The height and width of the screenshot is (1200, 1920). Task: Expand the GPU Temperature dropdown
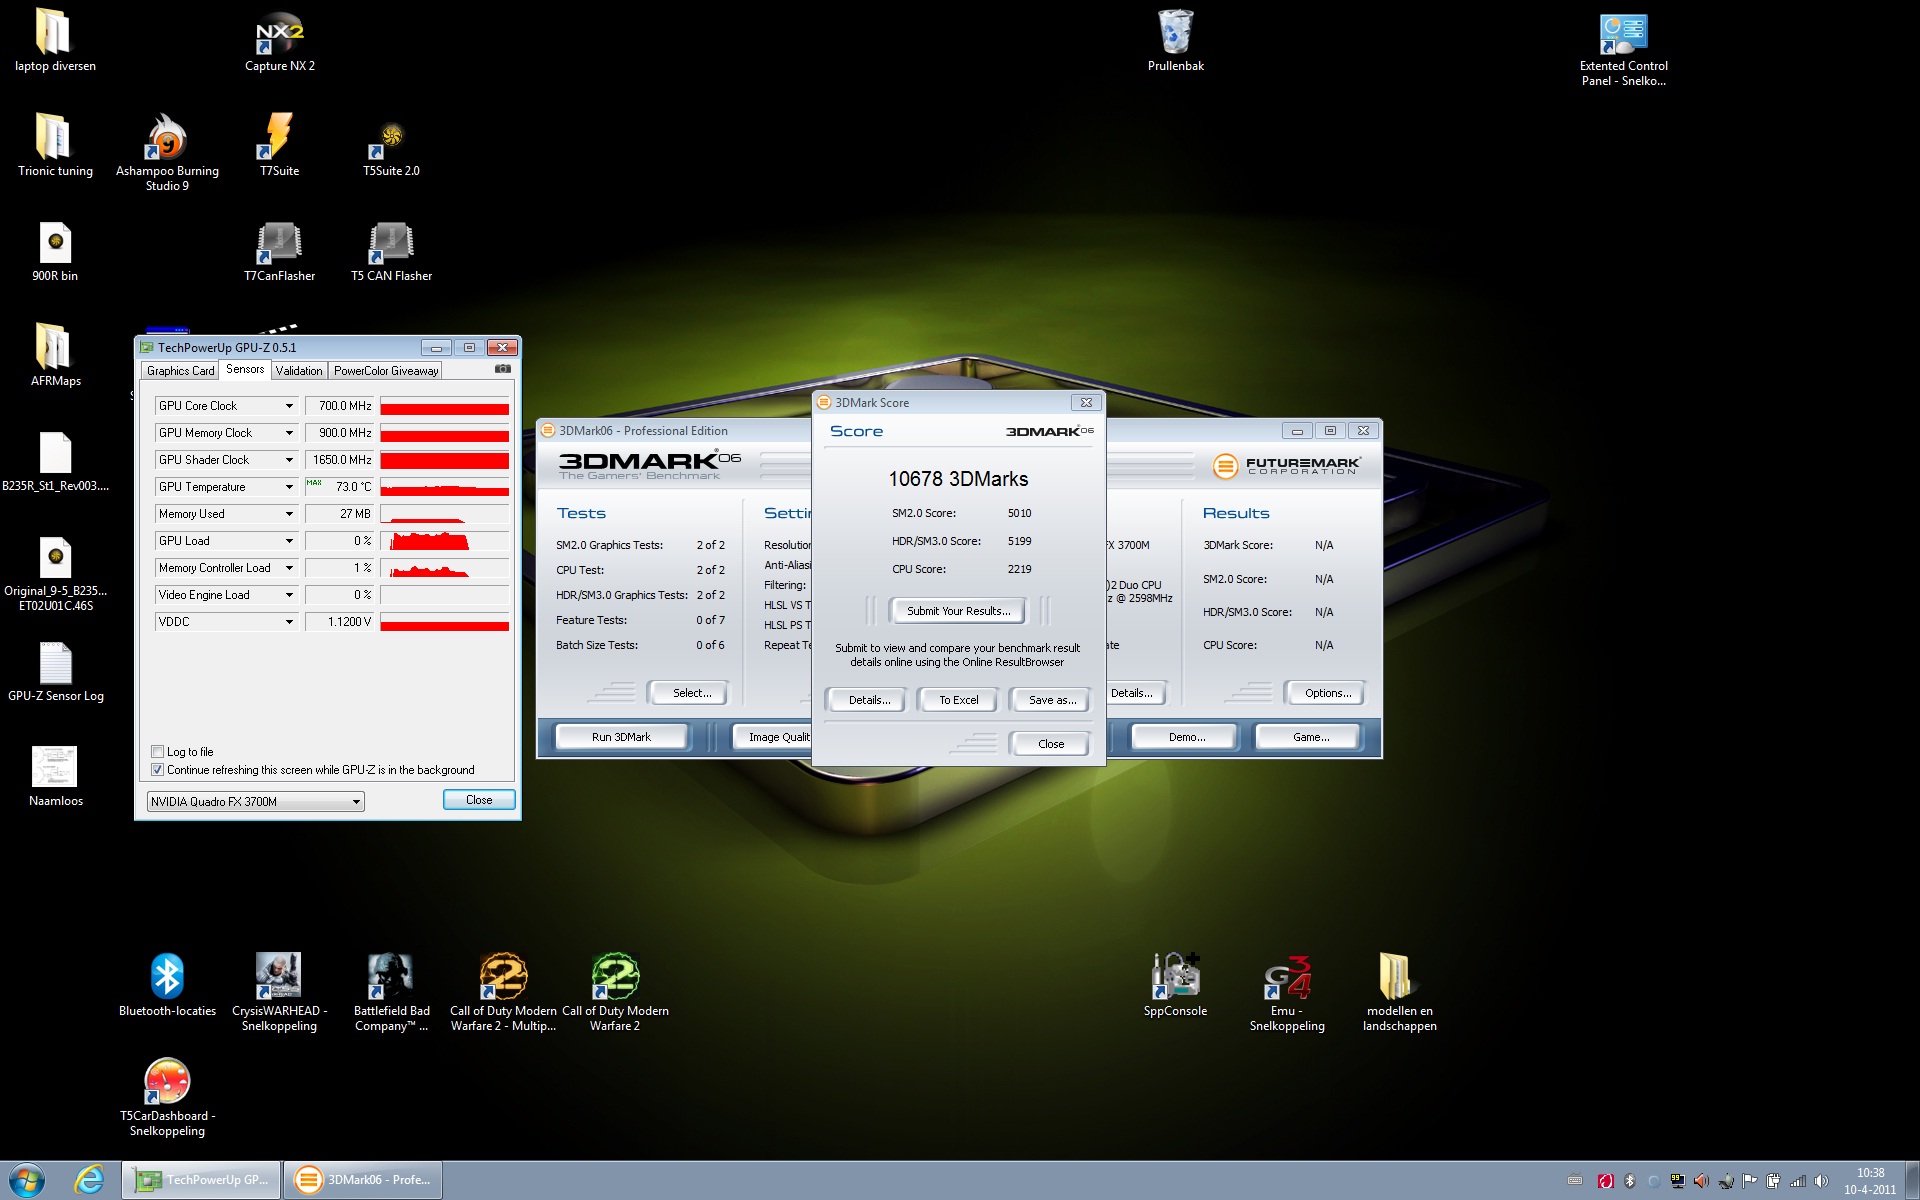point(289,487)
